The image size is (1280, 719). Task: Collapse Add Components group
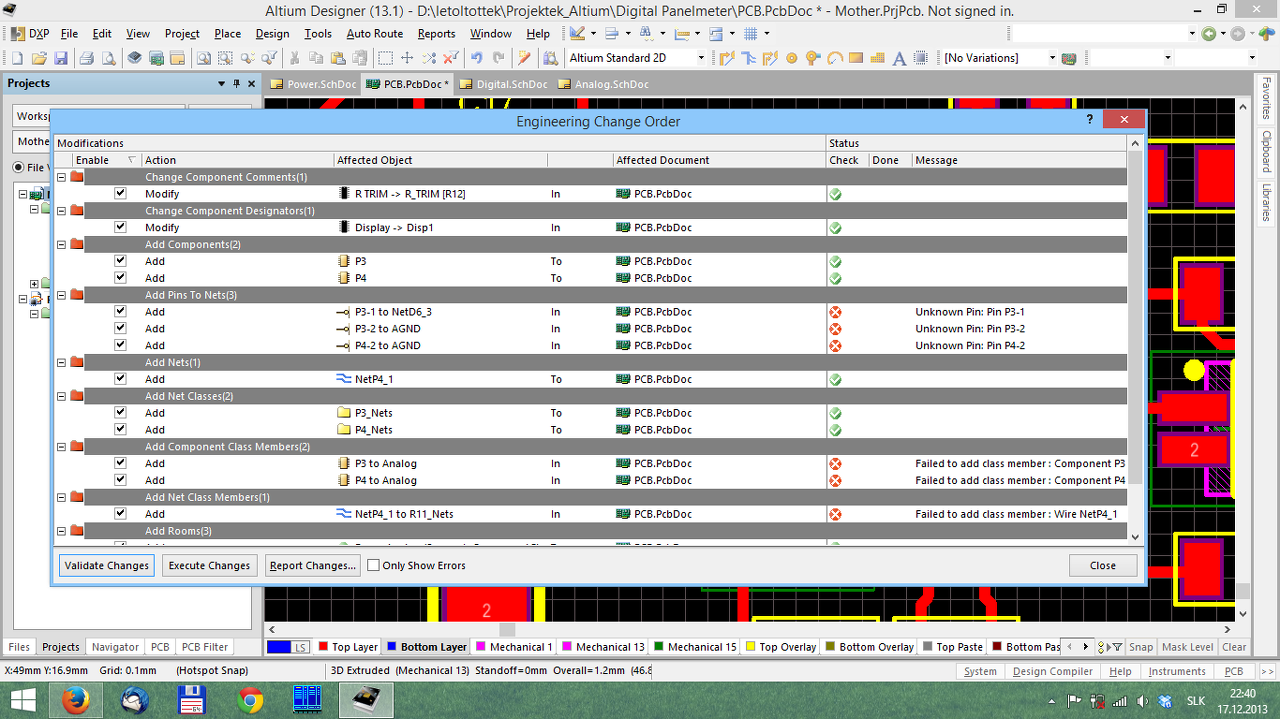61,244
